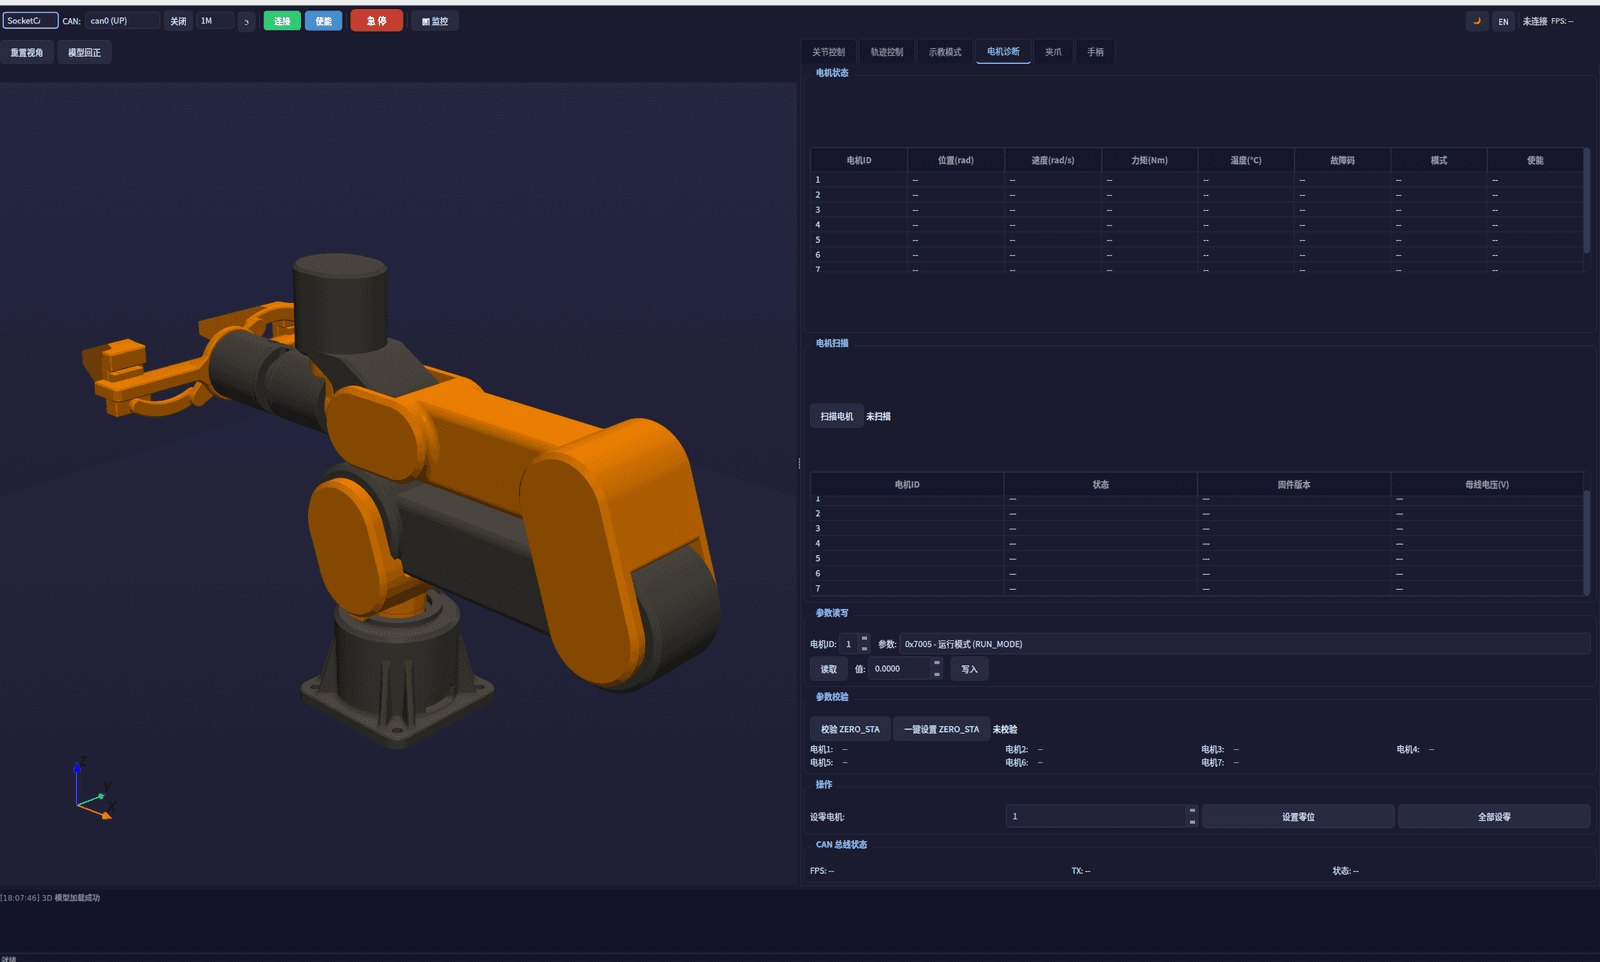The width and height of the screenshot is (1600, 962).
Task: Open the 手柄 tab
Action: [1096, 52]
